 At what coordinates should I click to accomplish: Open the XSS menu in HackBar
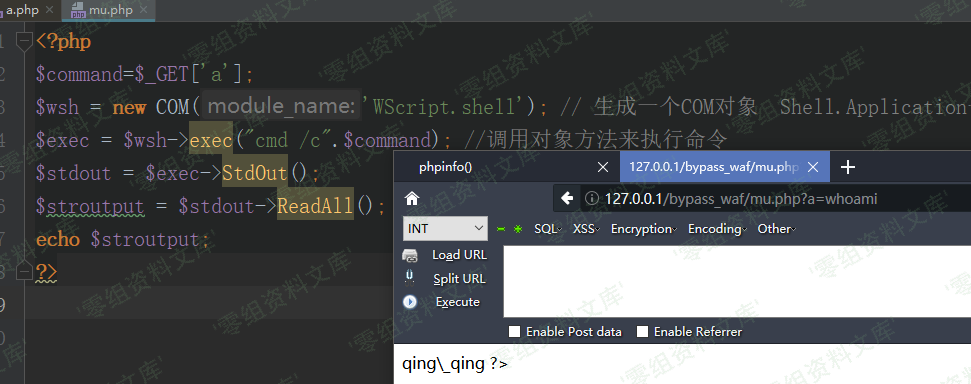tap(586, 229)
